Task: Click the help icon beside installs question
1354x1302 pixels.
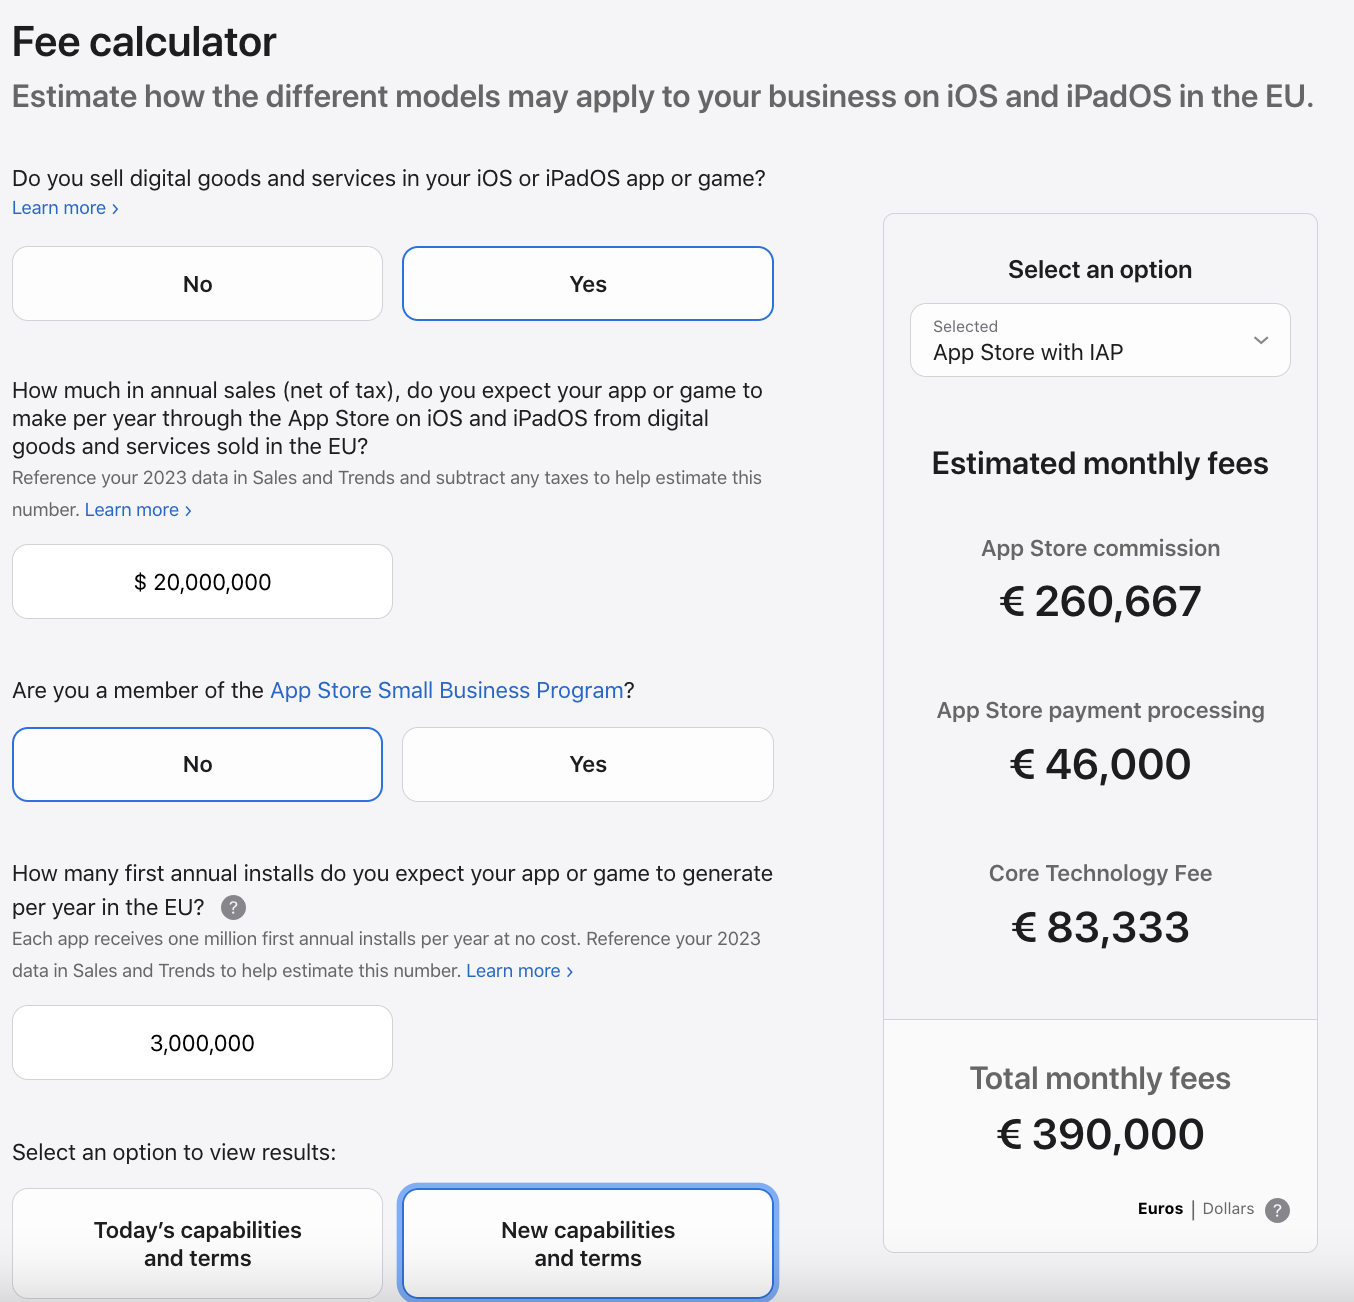Action: (x=233, y=907)
